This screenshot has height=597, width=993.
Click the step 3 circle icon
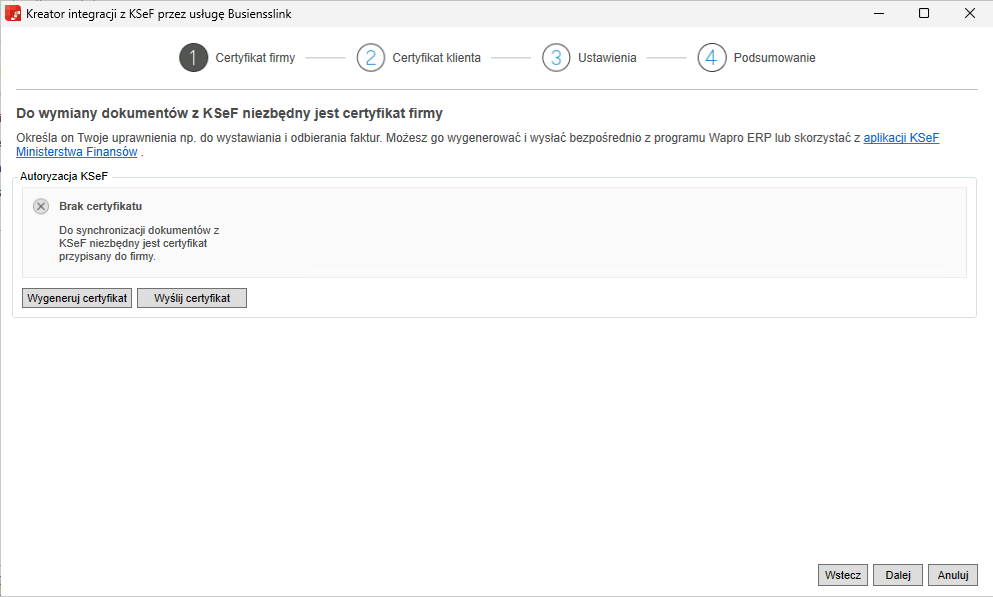tap(556, 58)
